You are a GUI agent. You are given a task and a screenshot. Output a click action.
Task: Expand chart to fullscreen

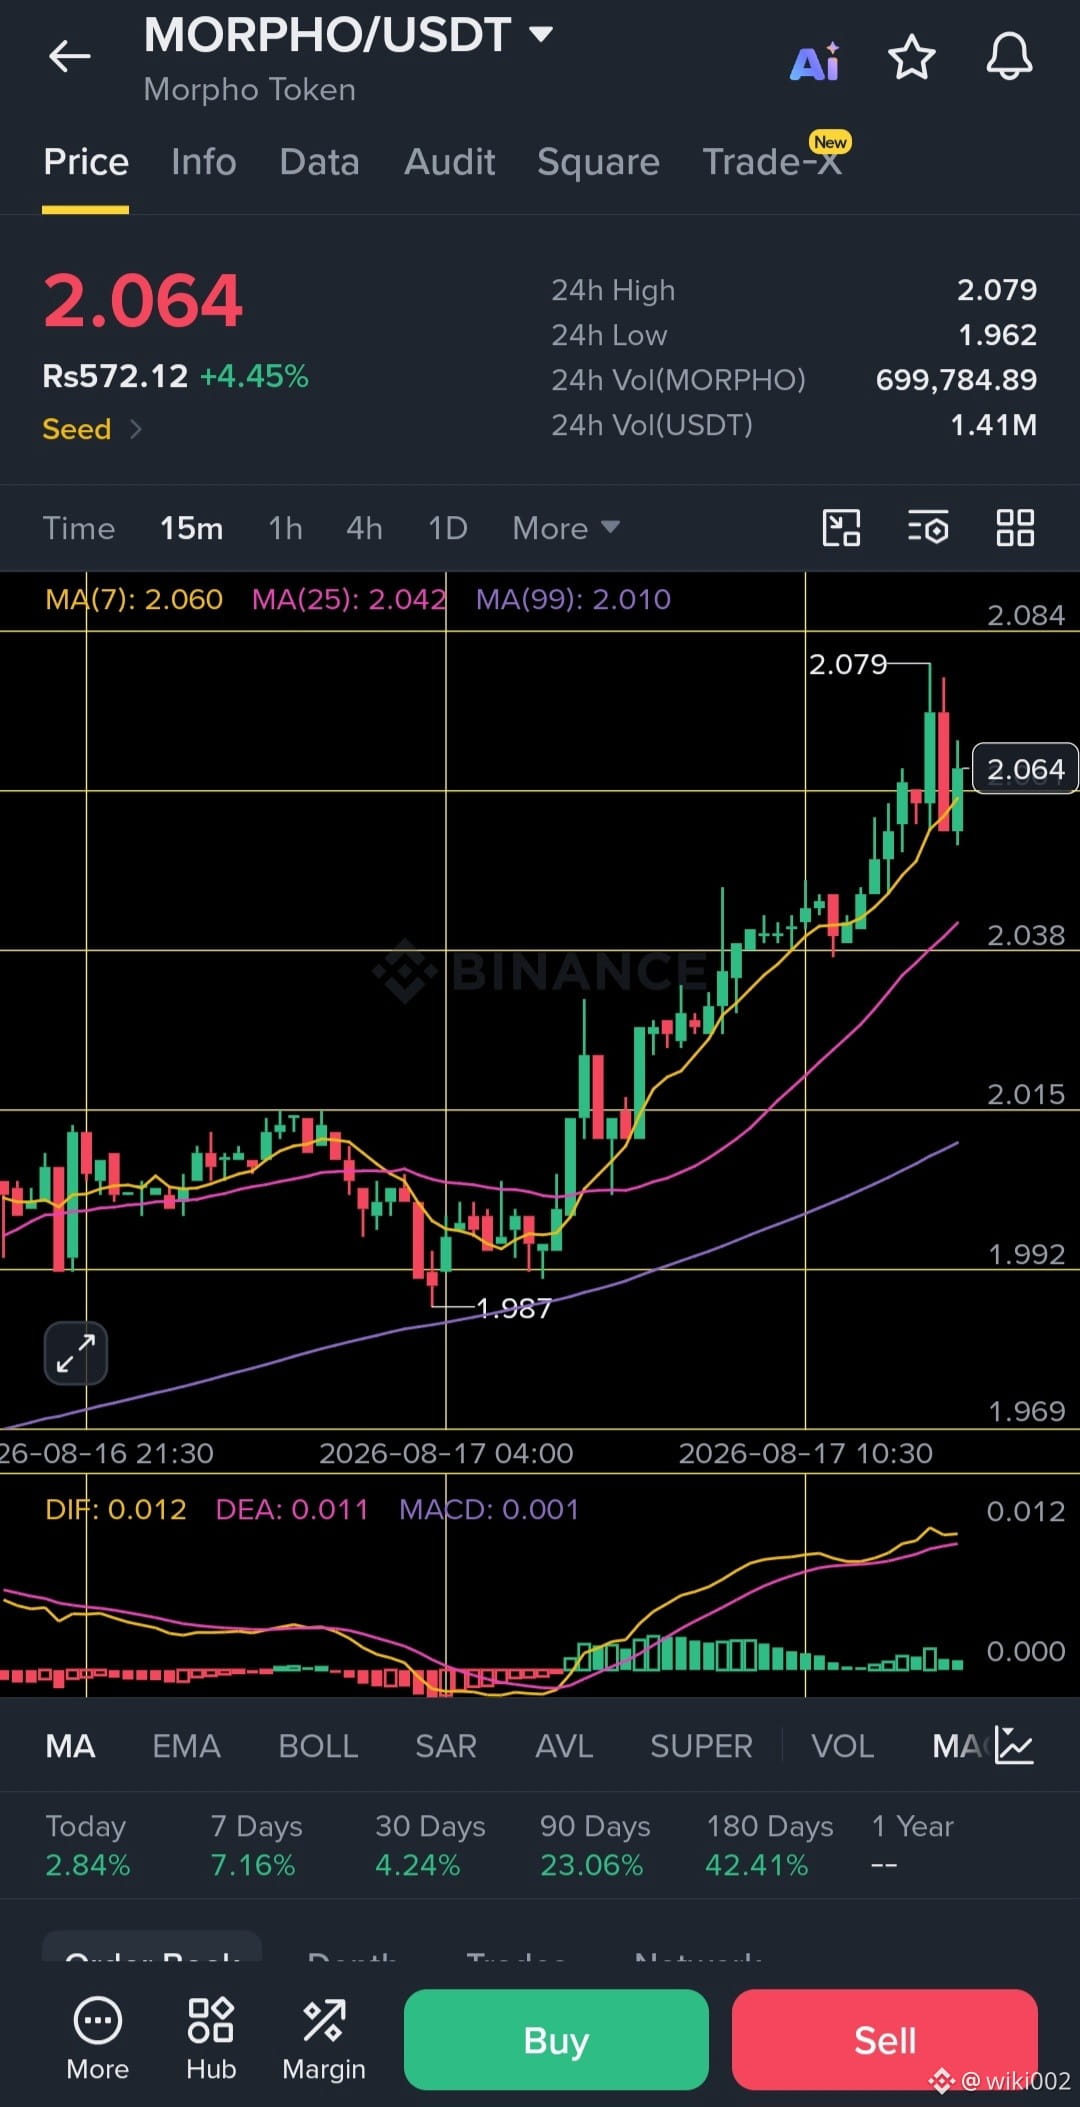click(76, 1354)
